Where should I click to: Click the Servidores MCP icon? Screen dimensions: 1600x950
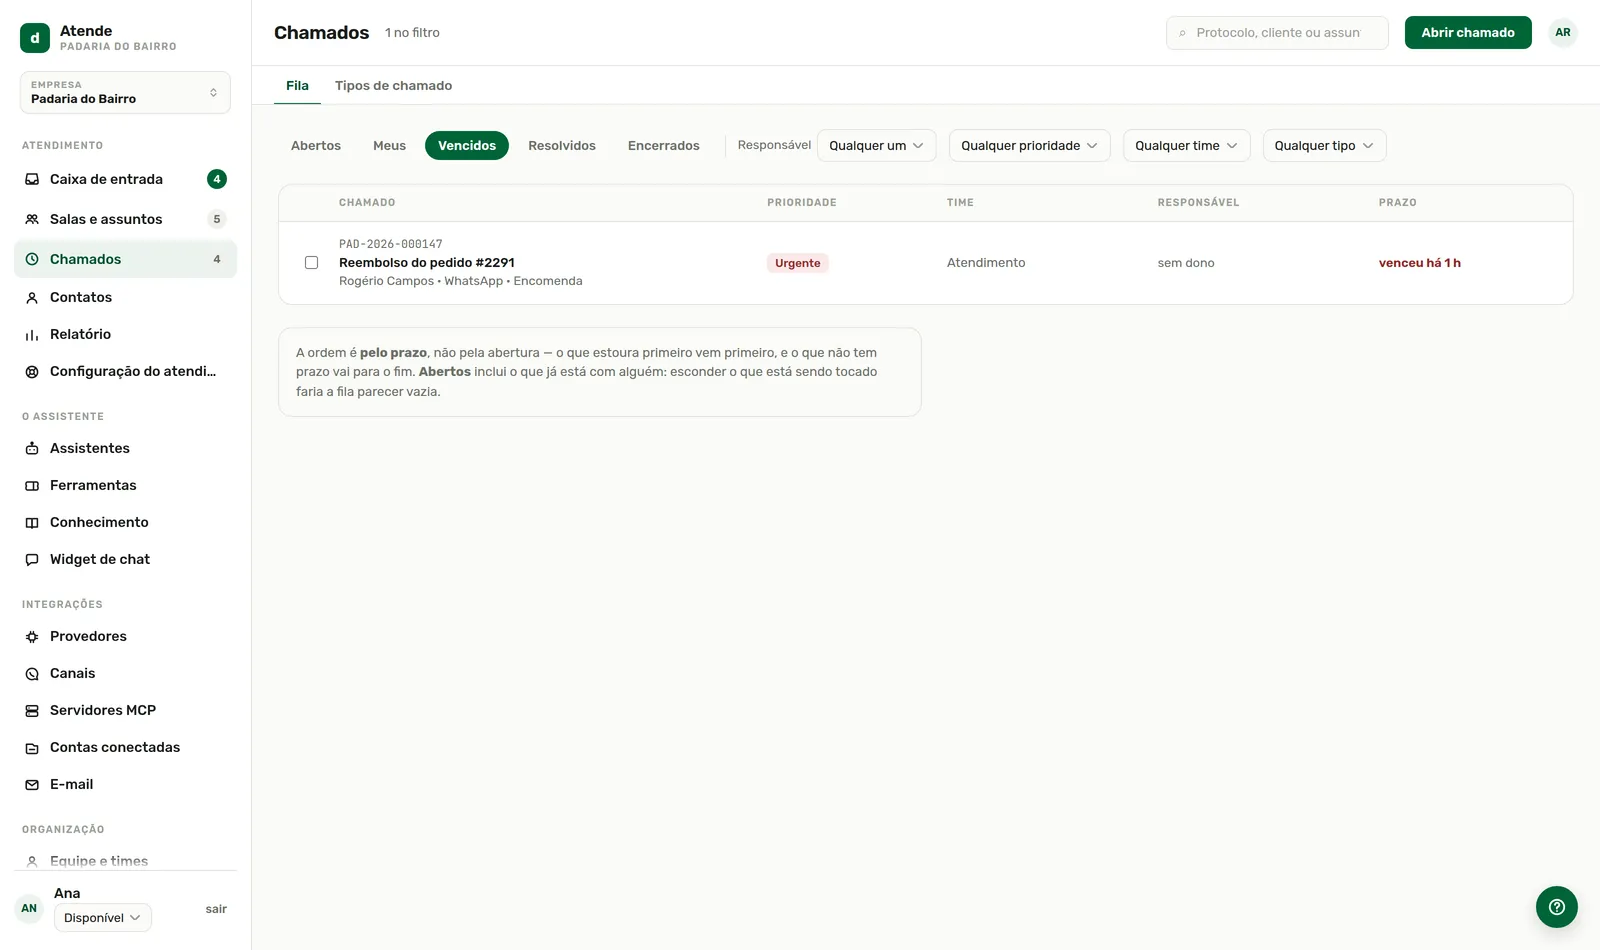pyautogui.click(x=32, y=710)
